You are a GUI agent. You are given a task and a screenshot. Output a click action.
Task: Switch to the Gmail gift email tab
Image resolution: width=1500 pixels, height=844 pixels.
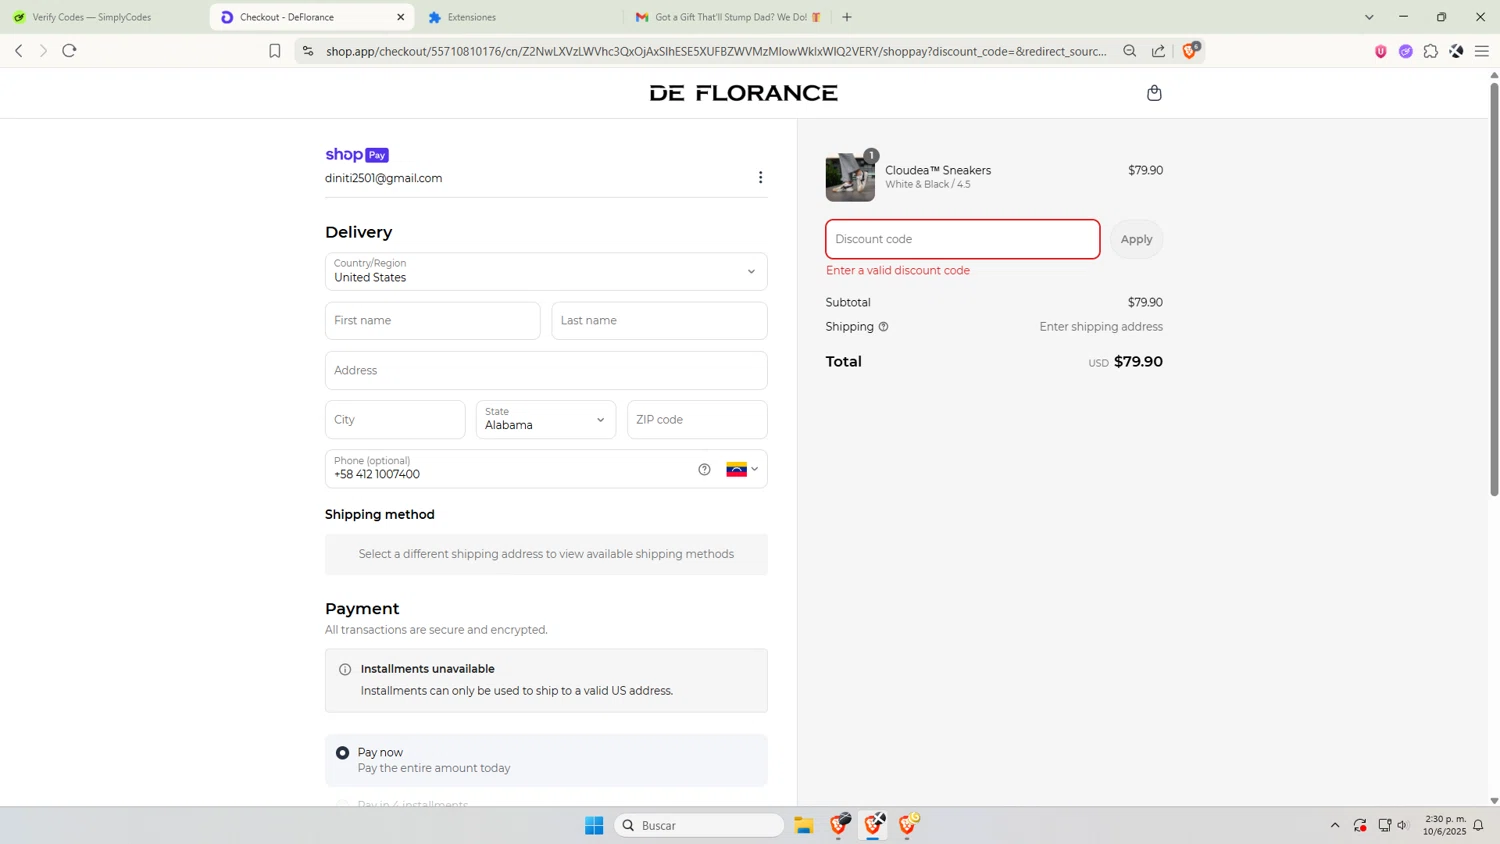tap(727, 17)
